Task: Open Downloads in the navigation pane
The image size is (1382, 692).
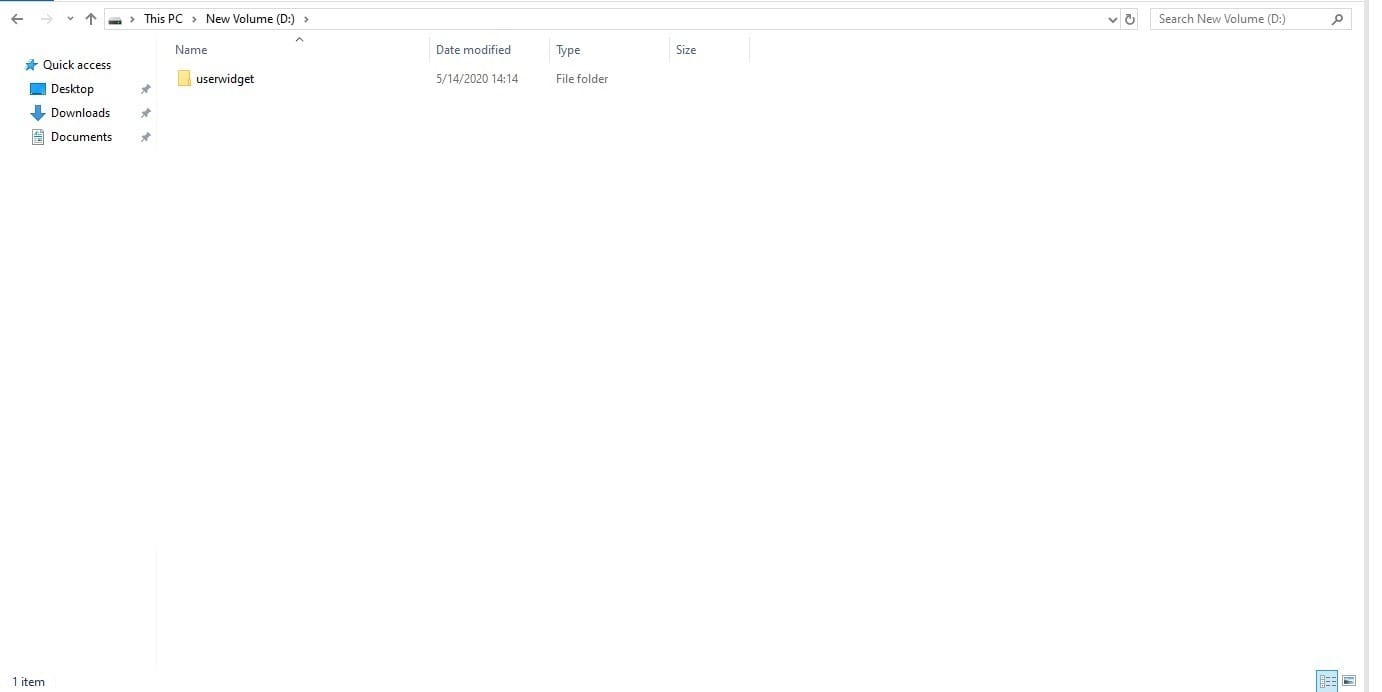Action: [80, 113]
